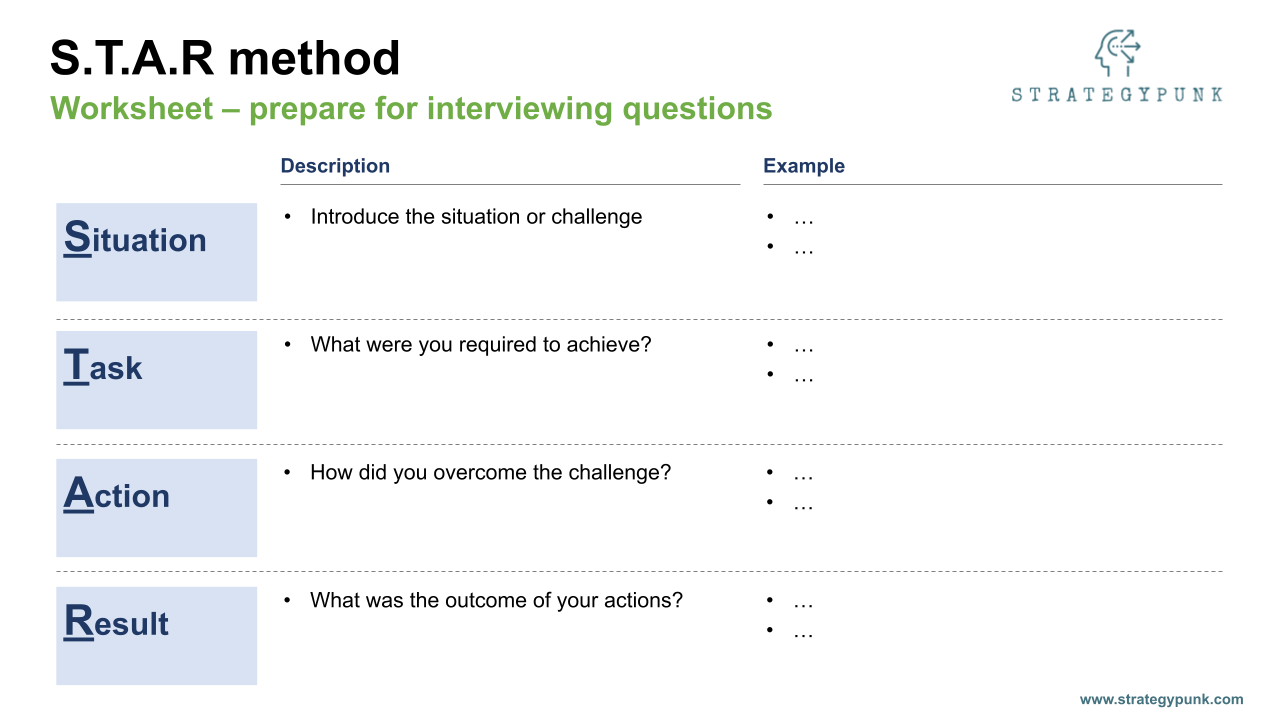Click the StrategyPunk head logo icon
1280x720 pixels.
coord(1117,53)
